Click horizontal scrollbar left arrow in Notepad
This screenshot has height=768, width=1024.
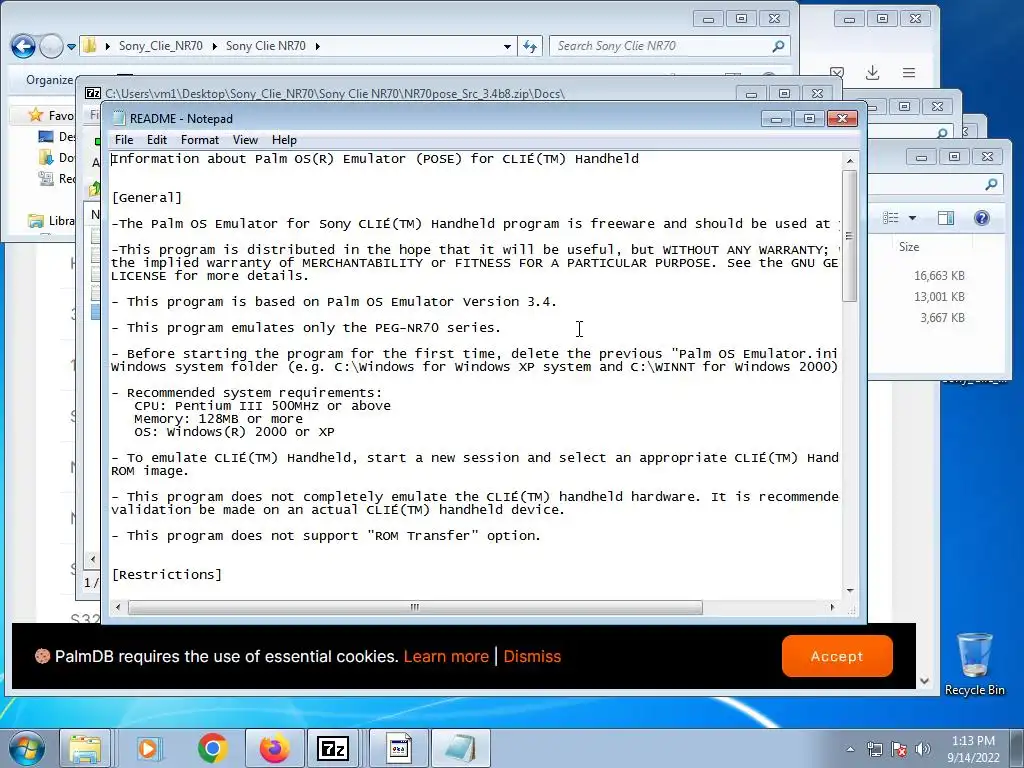118,607
